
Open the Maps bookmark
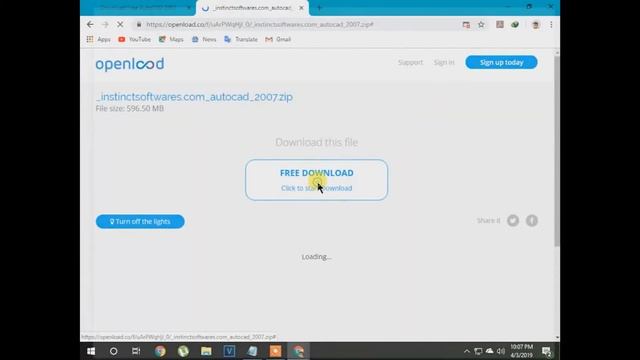click(x=171, y=39)
